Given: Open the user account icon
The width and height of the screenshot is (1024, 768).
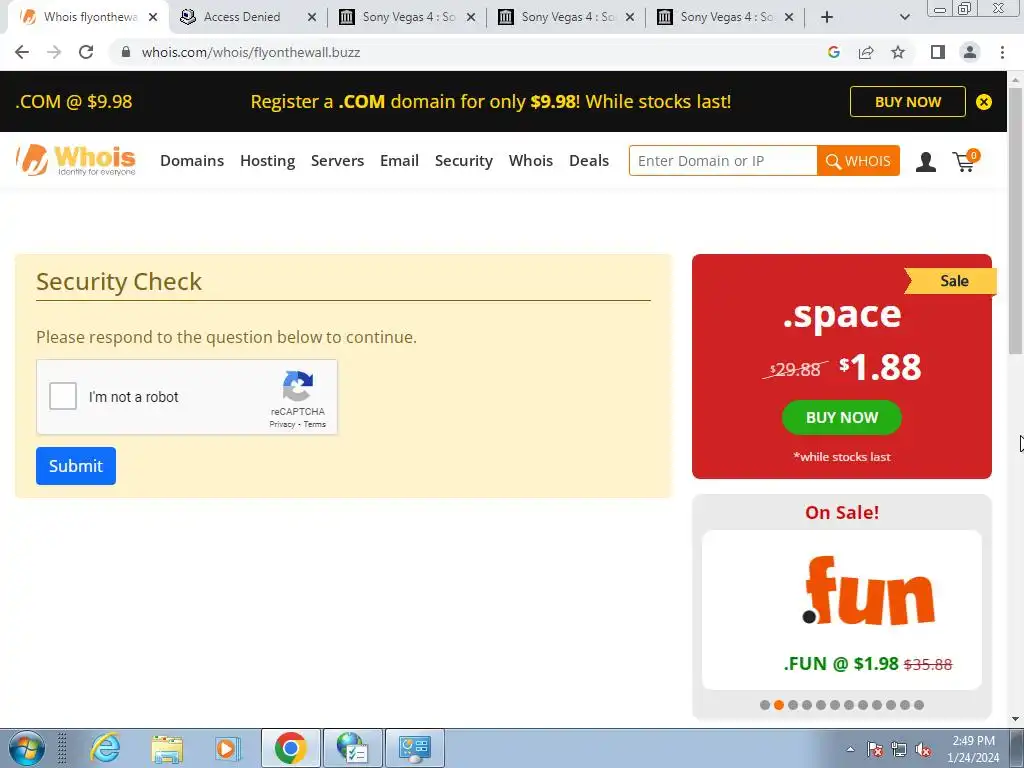Looking at the screenshot, I should pyautogui.click(x=925, y=161).
